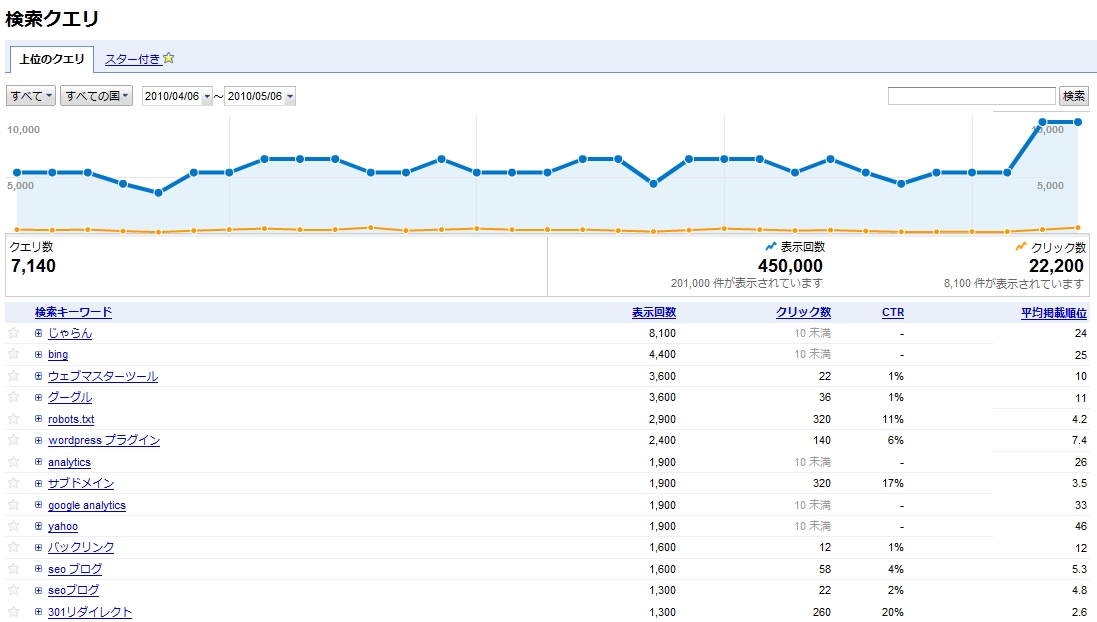Open the グーグル keyword link
Image resolution: width=1097 pixels, height=622 pixels.
tap(70, 397)
